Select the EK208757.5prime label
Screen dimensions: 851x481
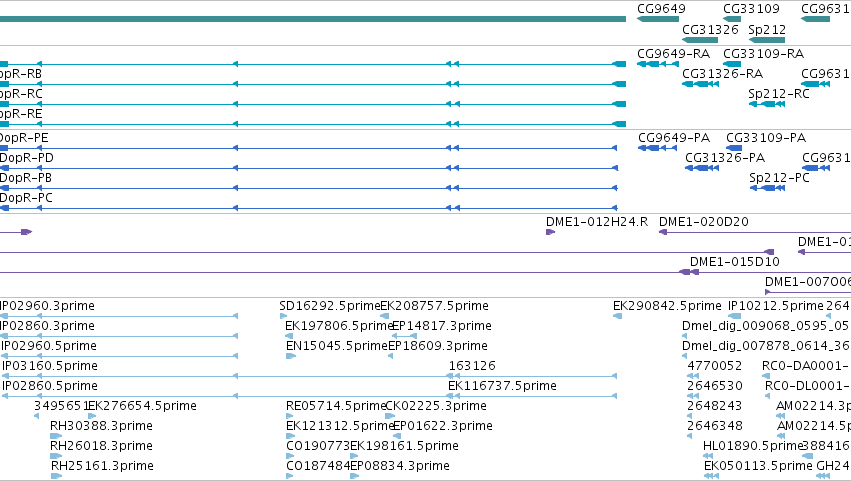[434, 306]
